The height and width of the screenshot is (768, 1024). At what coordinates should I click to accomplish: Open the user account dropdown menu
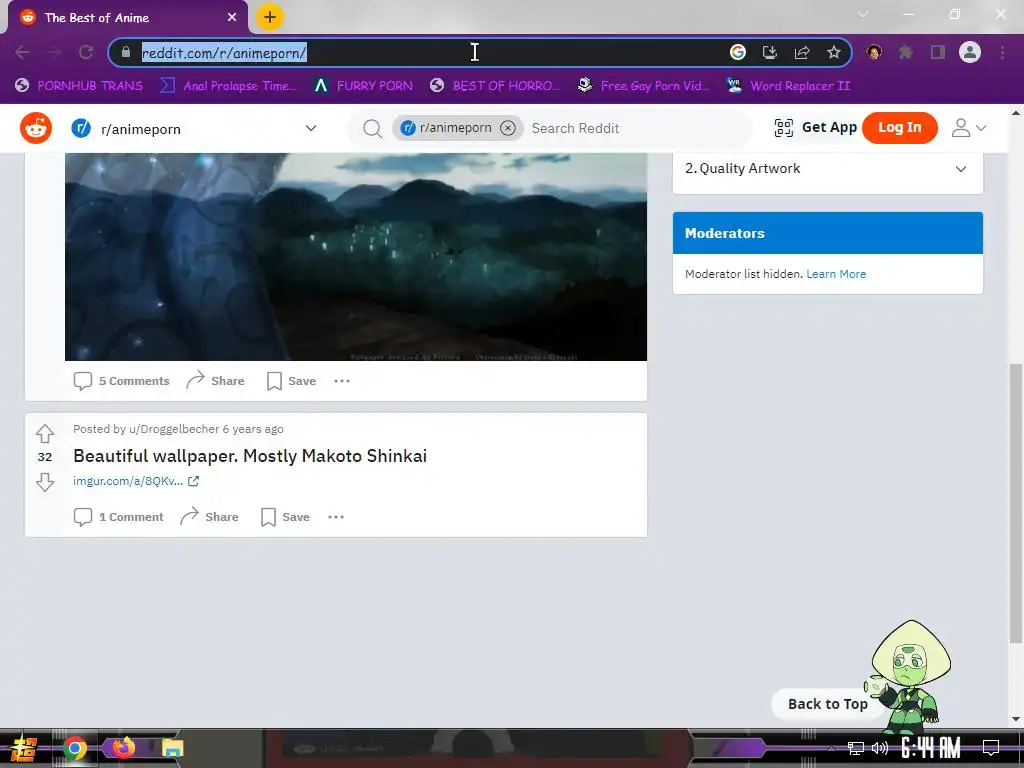968,128
